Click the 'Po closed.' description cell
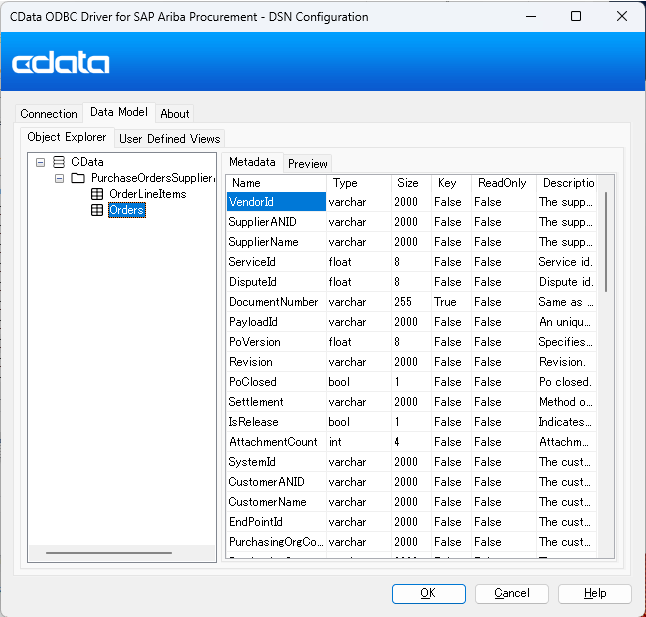Screen dimensions: 646x617 (565, 382)
